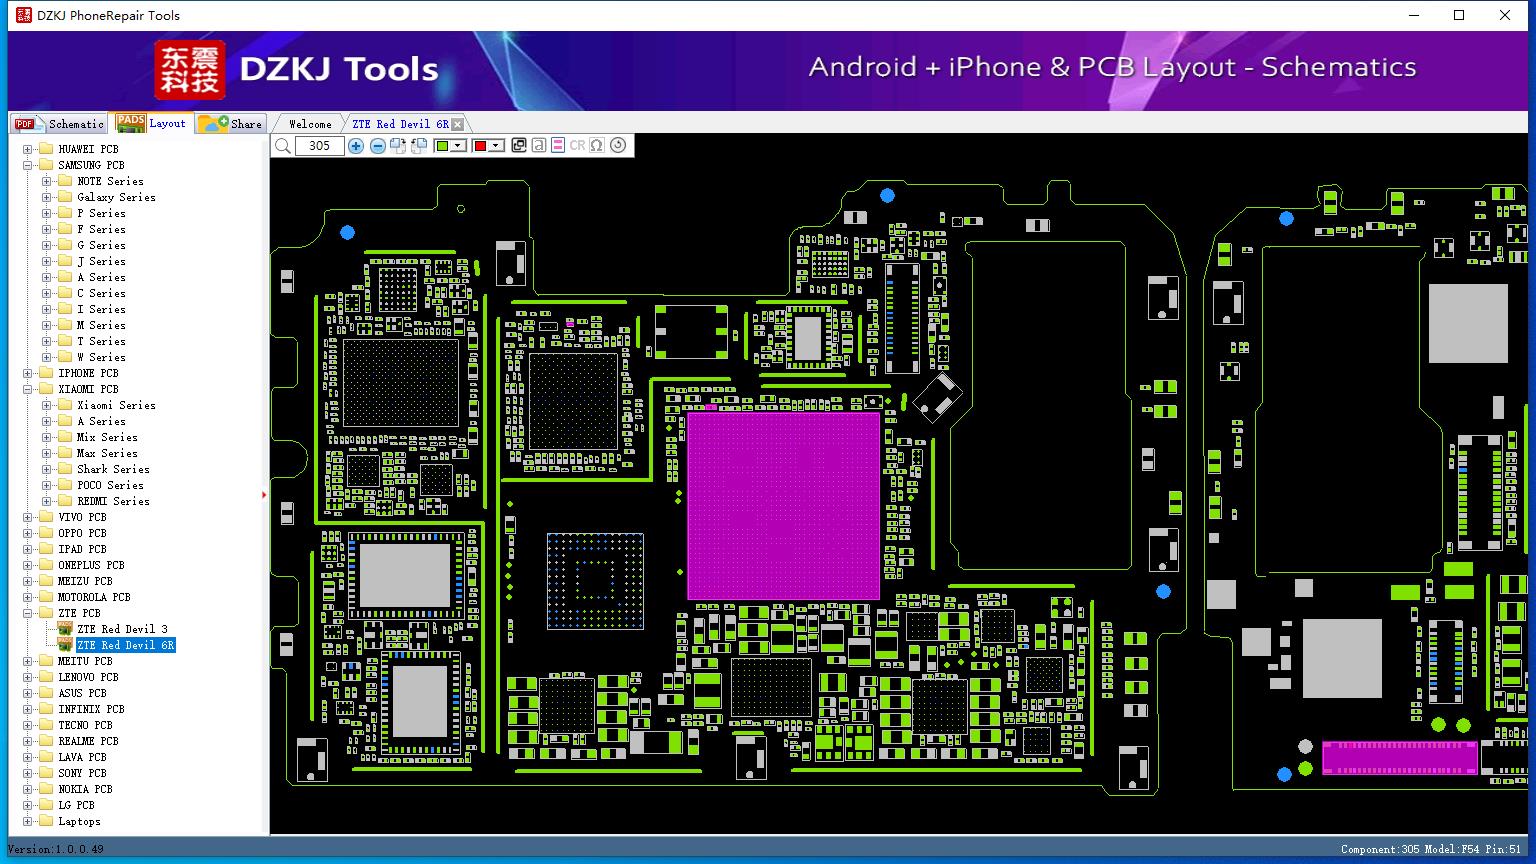Click the component search field showing 305
Image resolution: width=1536 pixels, height=864 pixels.
319,146
